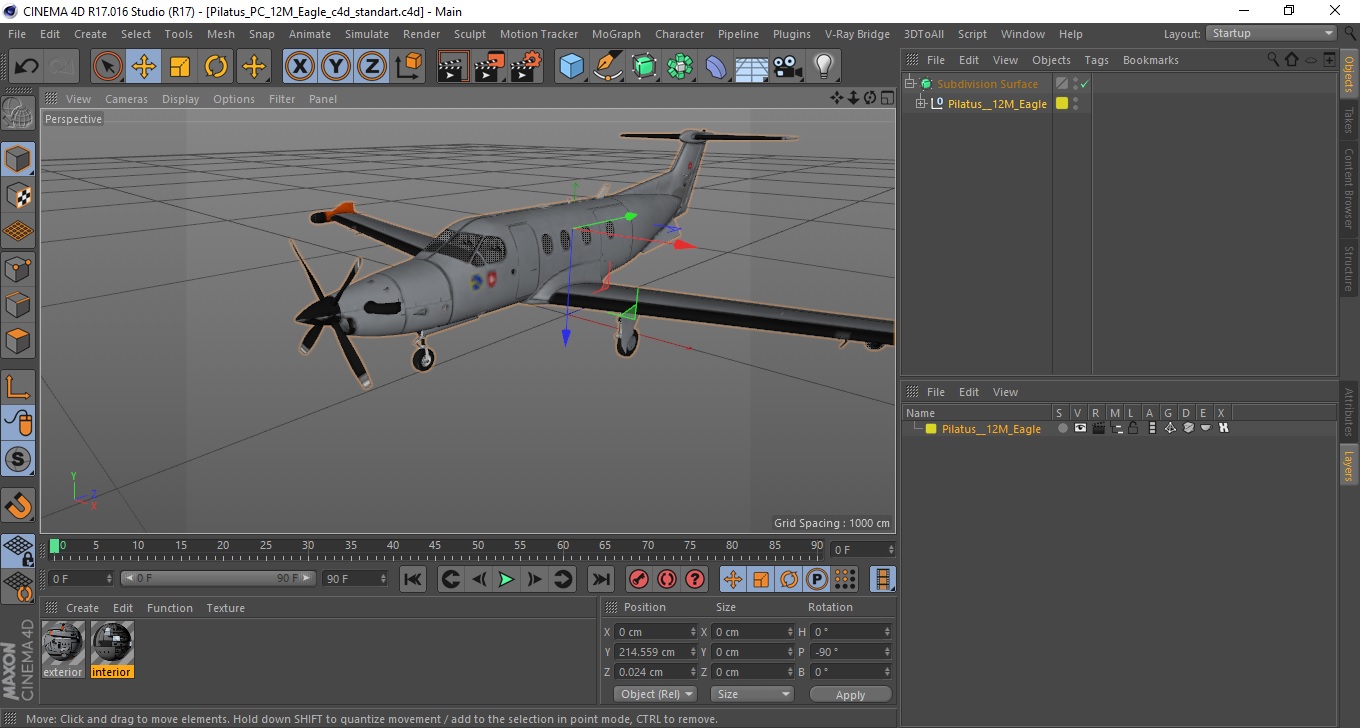Toggle the Autokeying button
The width and height of the screenshot is (1360, 728).
[x=667, y=579]
